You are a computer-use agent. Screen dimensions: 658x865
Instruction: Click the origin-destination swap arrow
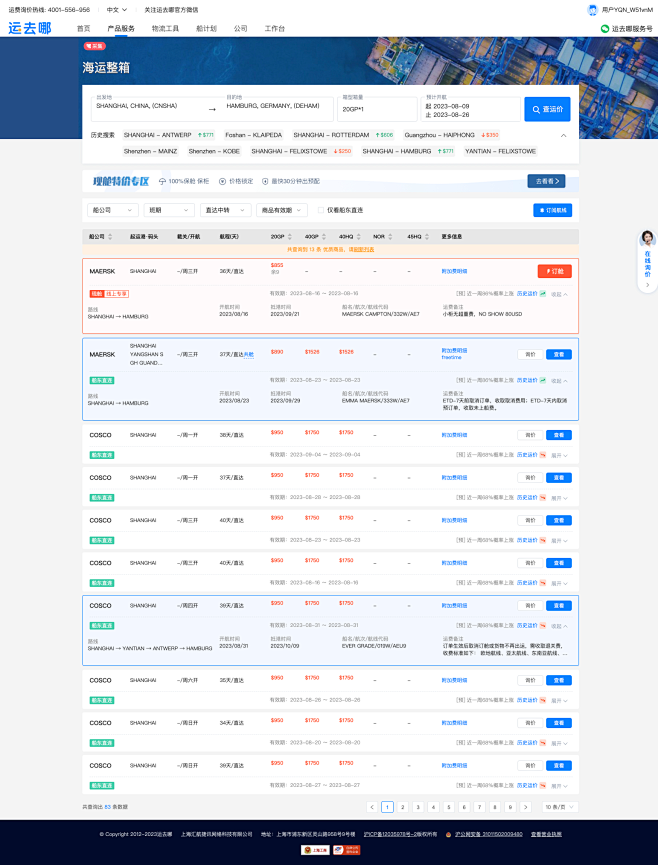pos(212,110)
